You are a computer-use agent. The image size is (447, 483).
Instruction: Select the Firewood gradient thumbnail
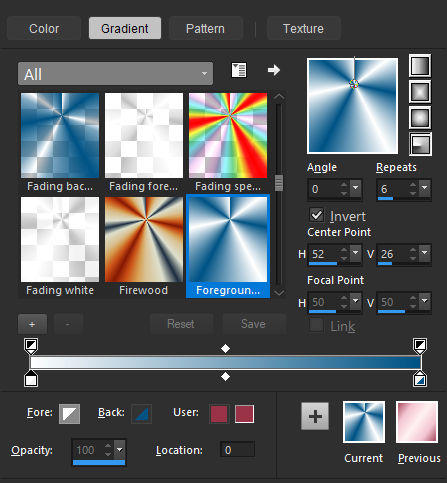point(144,239)
